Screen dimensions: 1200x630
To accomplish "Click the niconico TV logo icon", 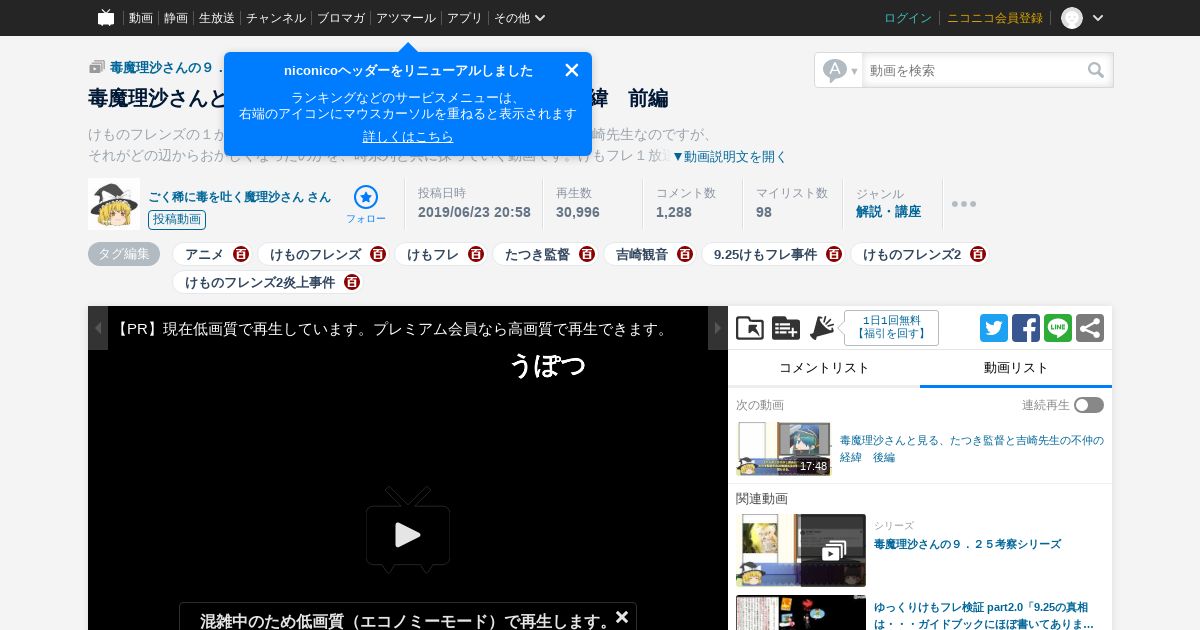I will 106,18.
